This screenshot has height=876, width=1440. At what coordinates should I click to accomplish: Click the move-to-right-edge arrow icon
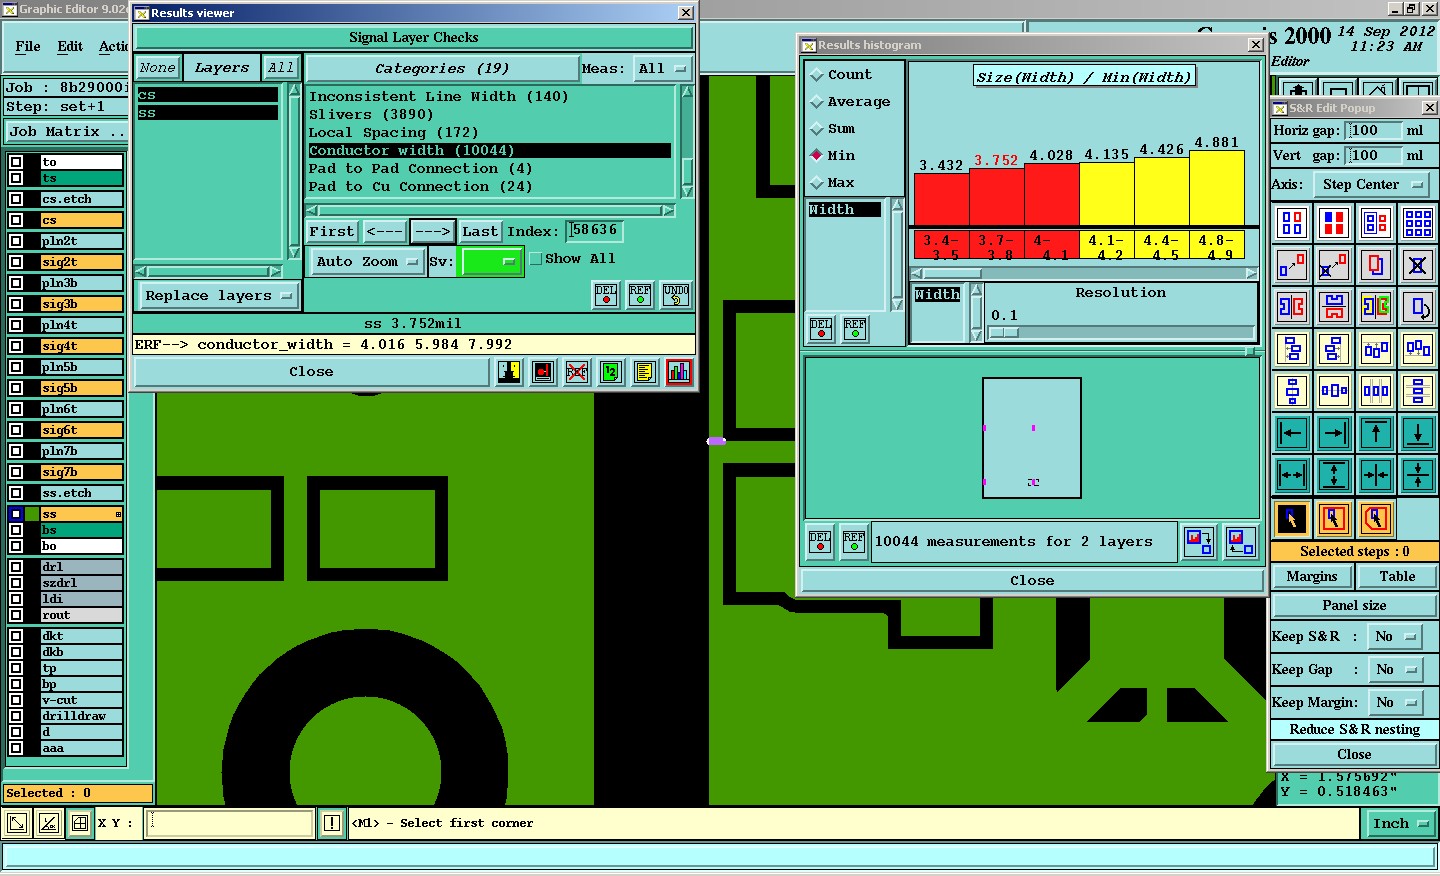point(1334,433)
